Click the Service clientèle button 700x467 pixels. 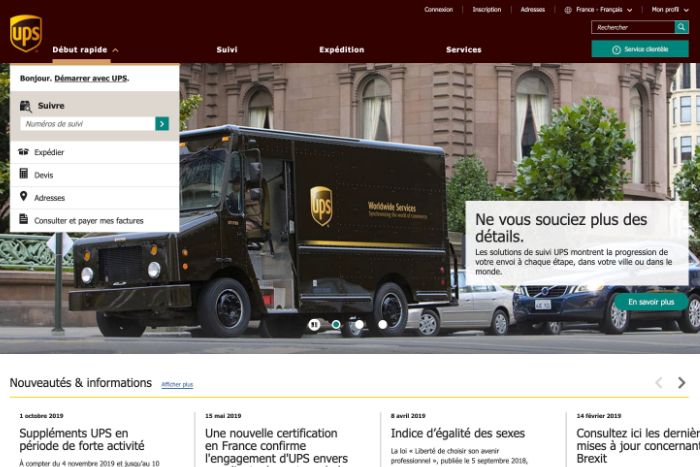[640, 49]
